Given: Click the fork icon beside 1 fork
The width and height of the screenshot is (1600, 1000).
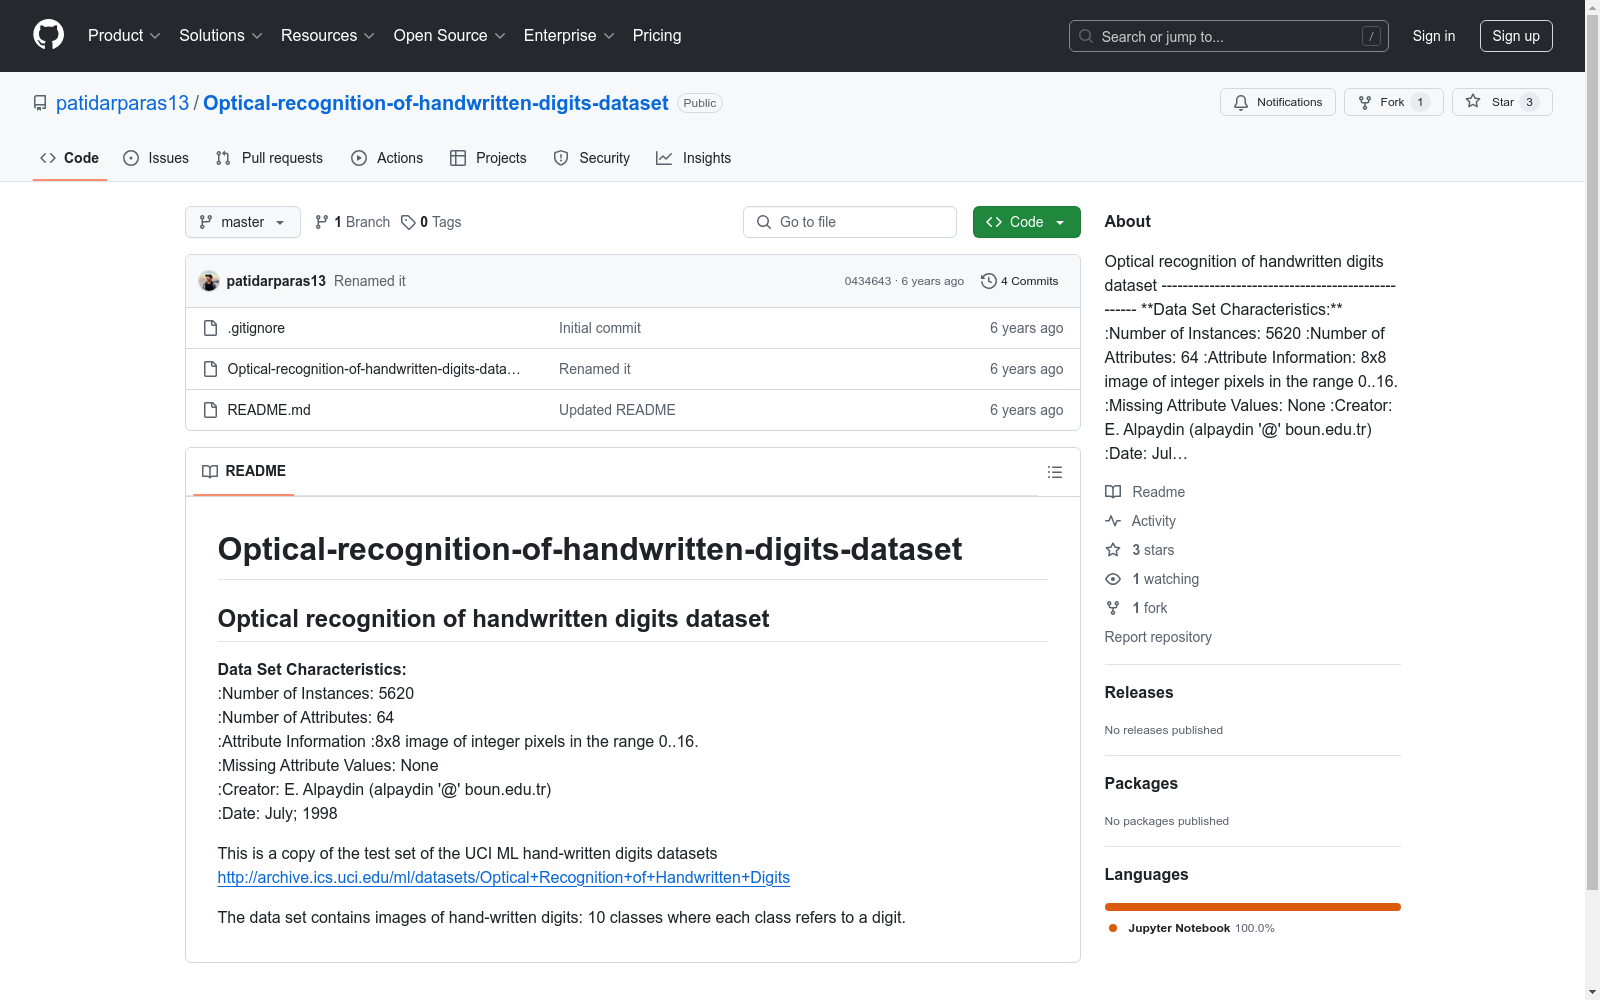Looking at the screenshot, I should click(1113, 608).
